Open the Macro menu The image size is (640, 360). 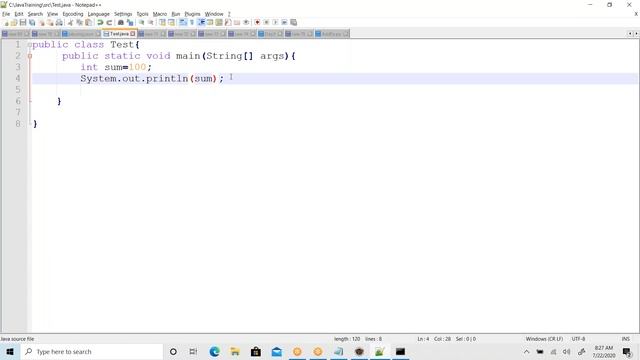pos(160,14)
